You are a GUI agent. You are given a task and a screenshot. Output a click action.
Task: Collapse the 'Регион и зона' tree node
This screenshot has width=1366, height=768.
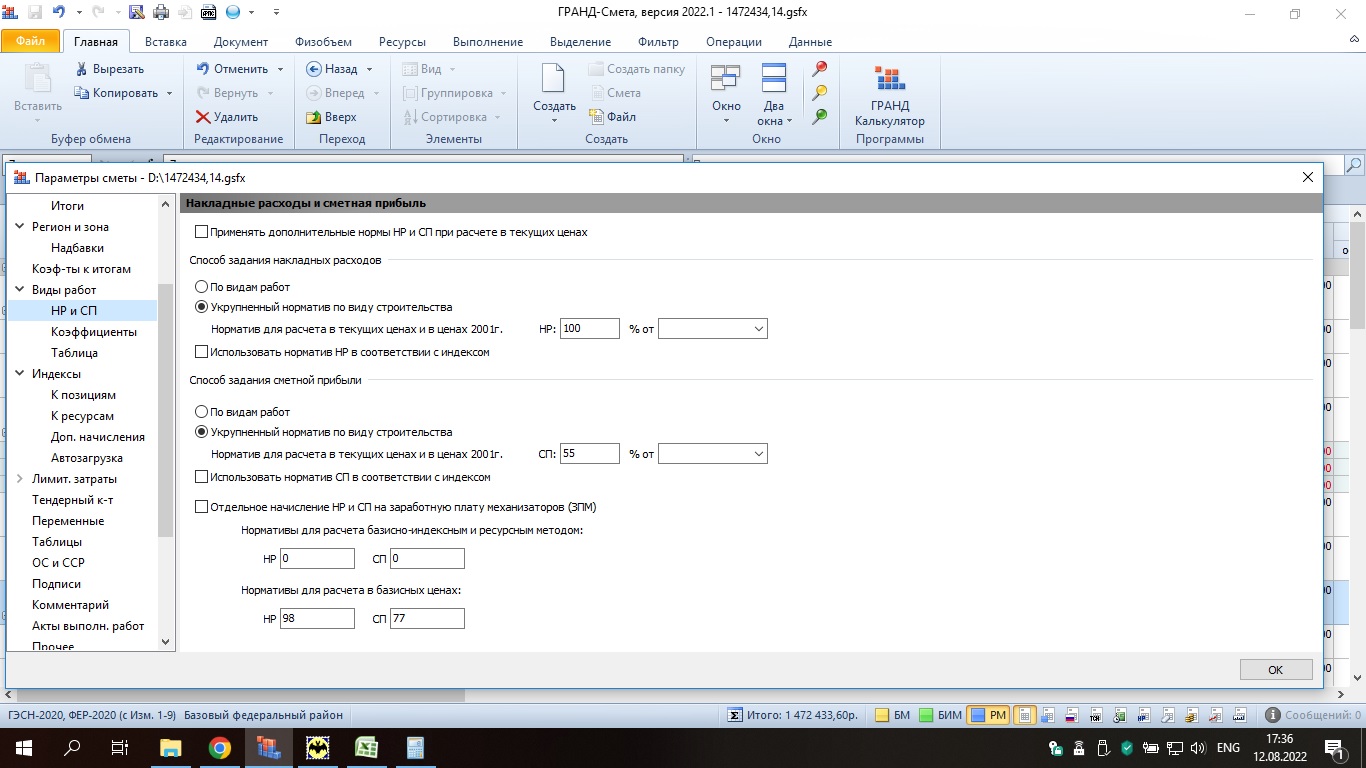point(20,227)
